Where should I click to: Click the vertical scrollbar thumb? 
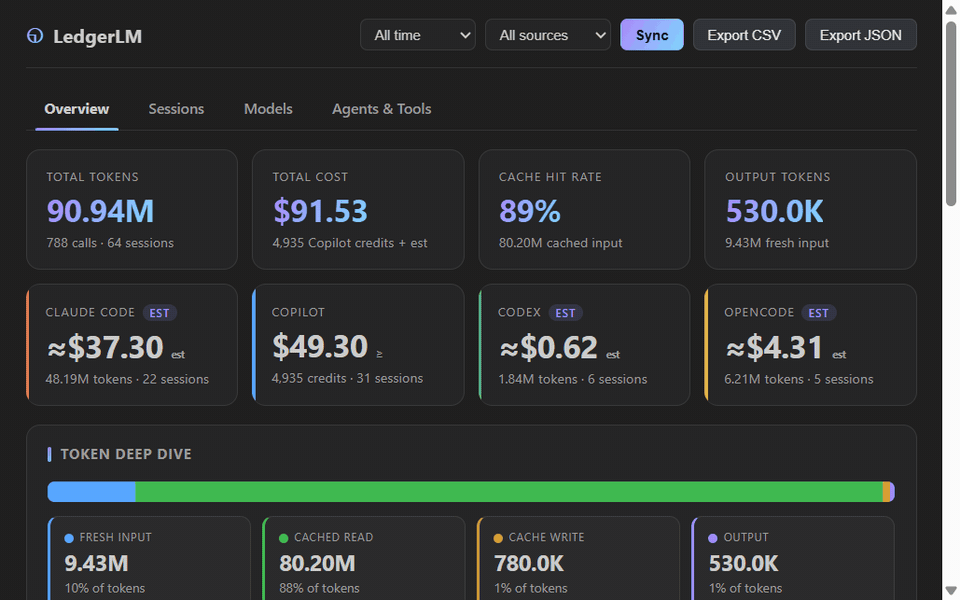coord(951,113)
